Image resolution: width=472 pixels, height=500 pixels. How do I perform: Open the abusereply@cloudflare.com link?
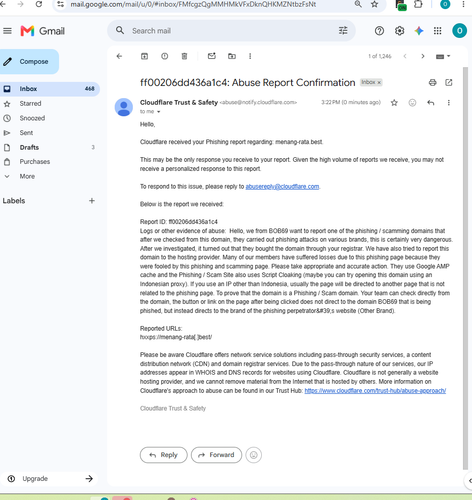pyautogui.click(x=282, y=187)
